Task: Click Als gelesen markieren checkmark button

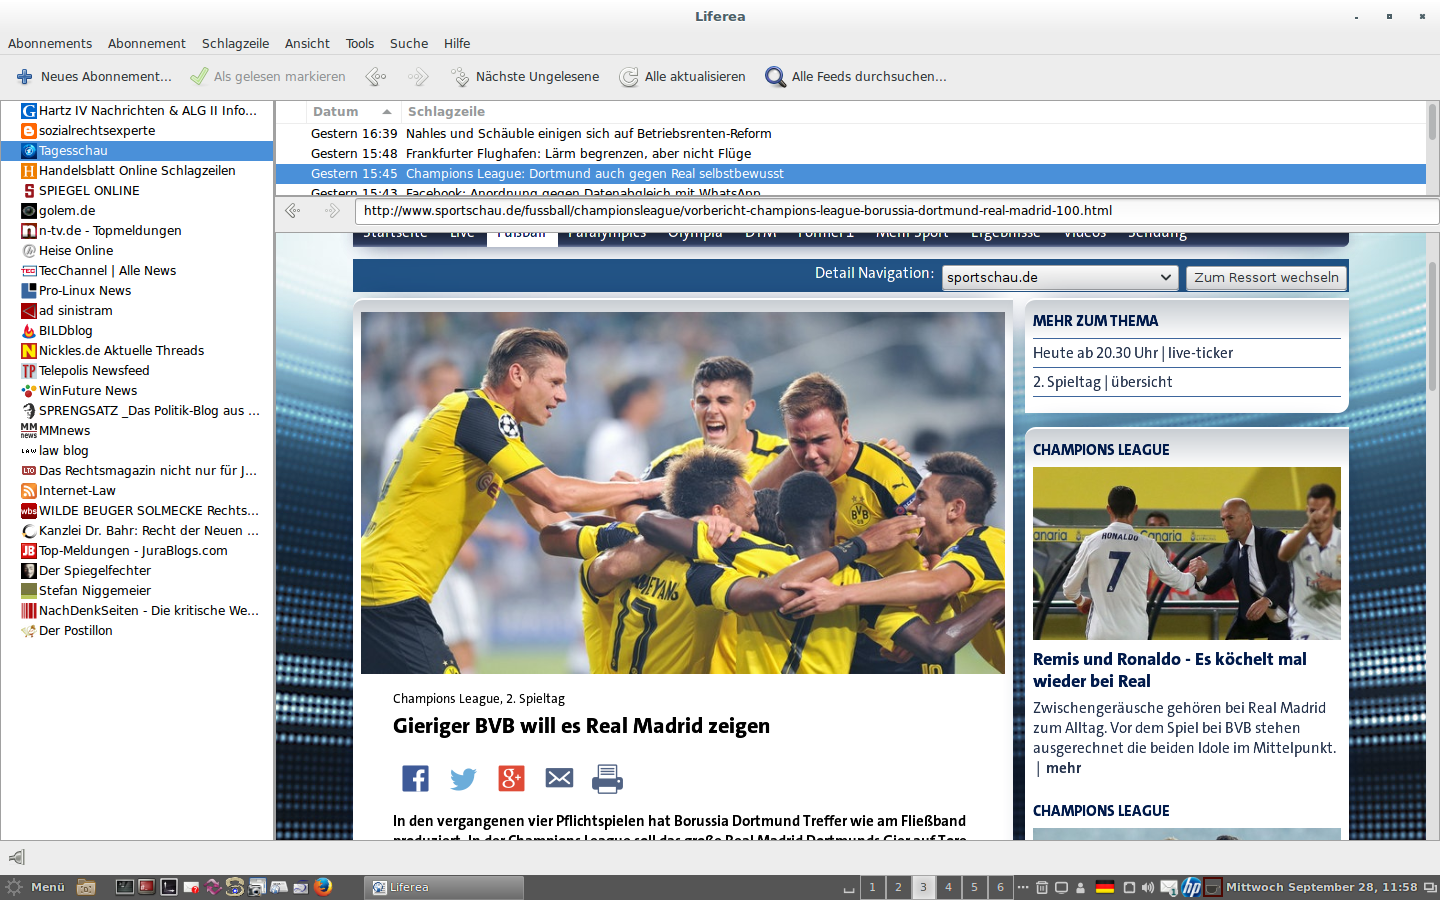Action: click(268, 76)
